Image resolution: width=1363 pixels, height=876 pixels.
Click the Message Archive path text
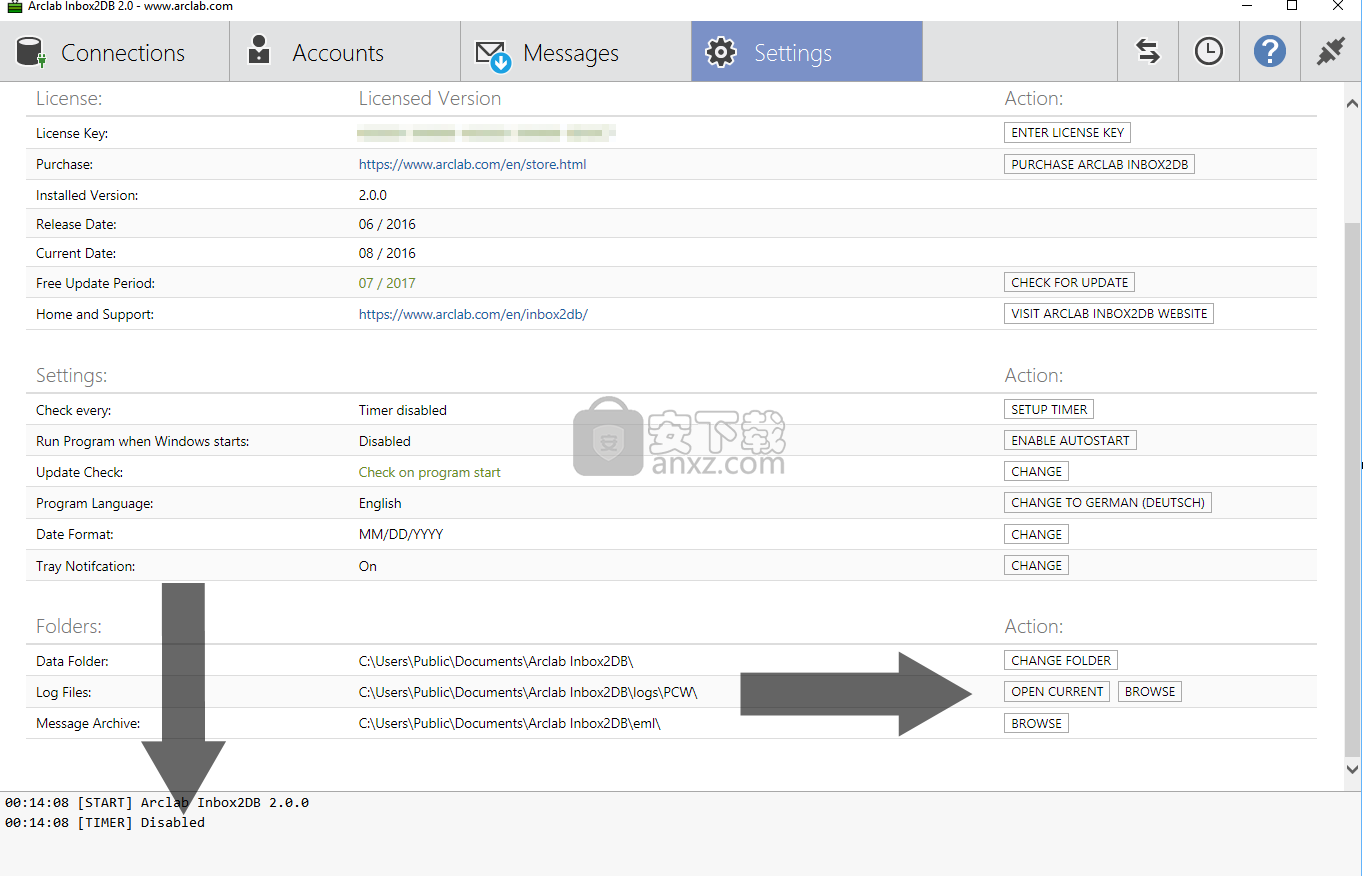pos(510,723)
